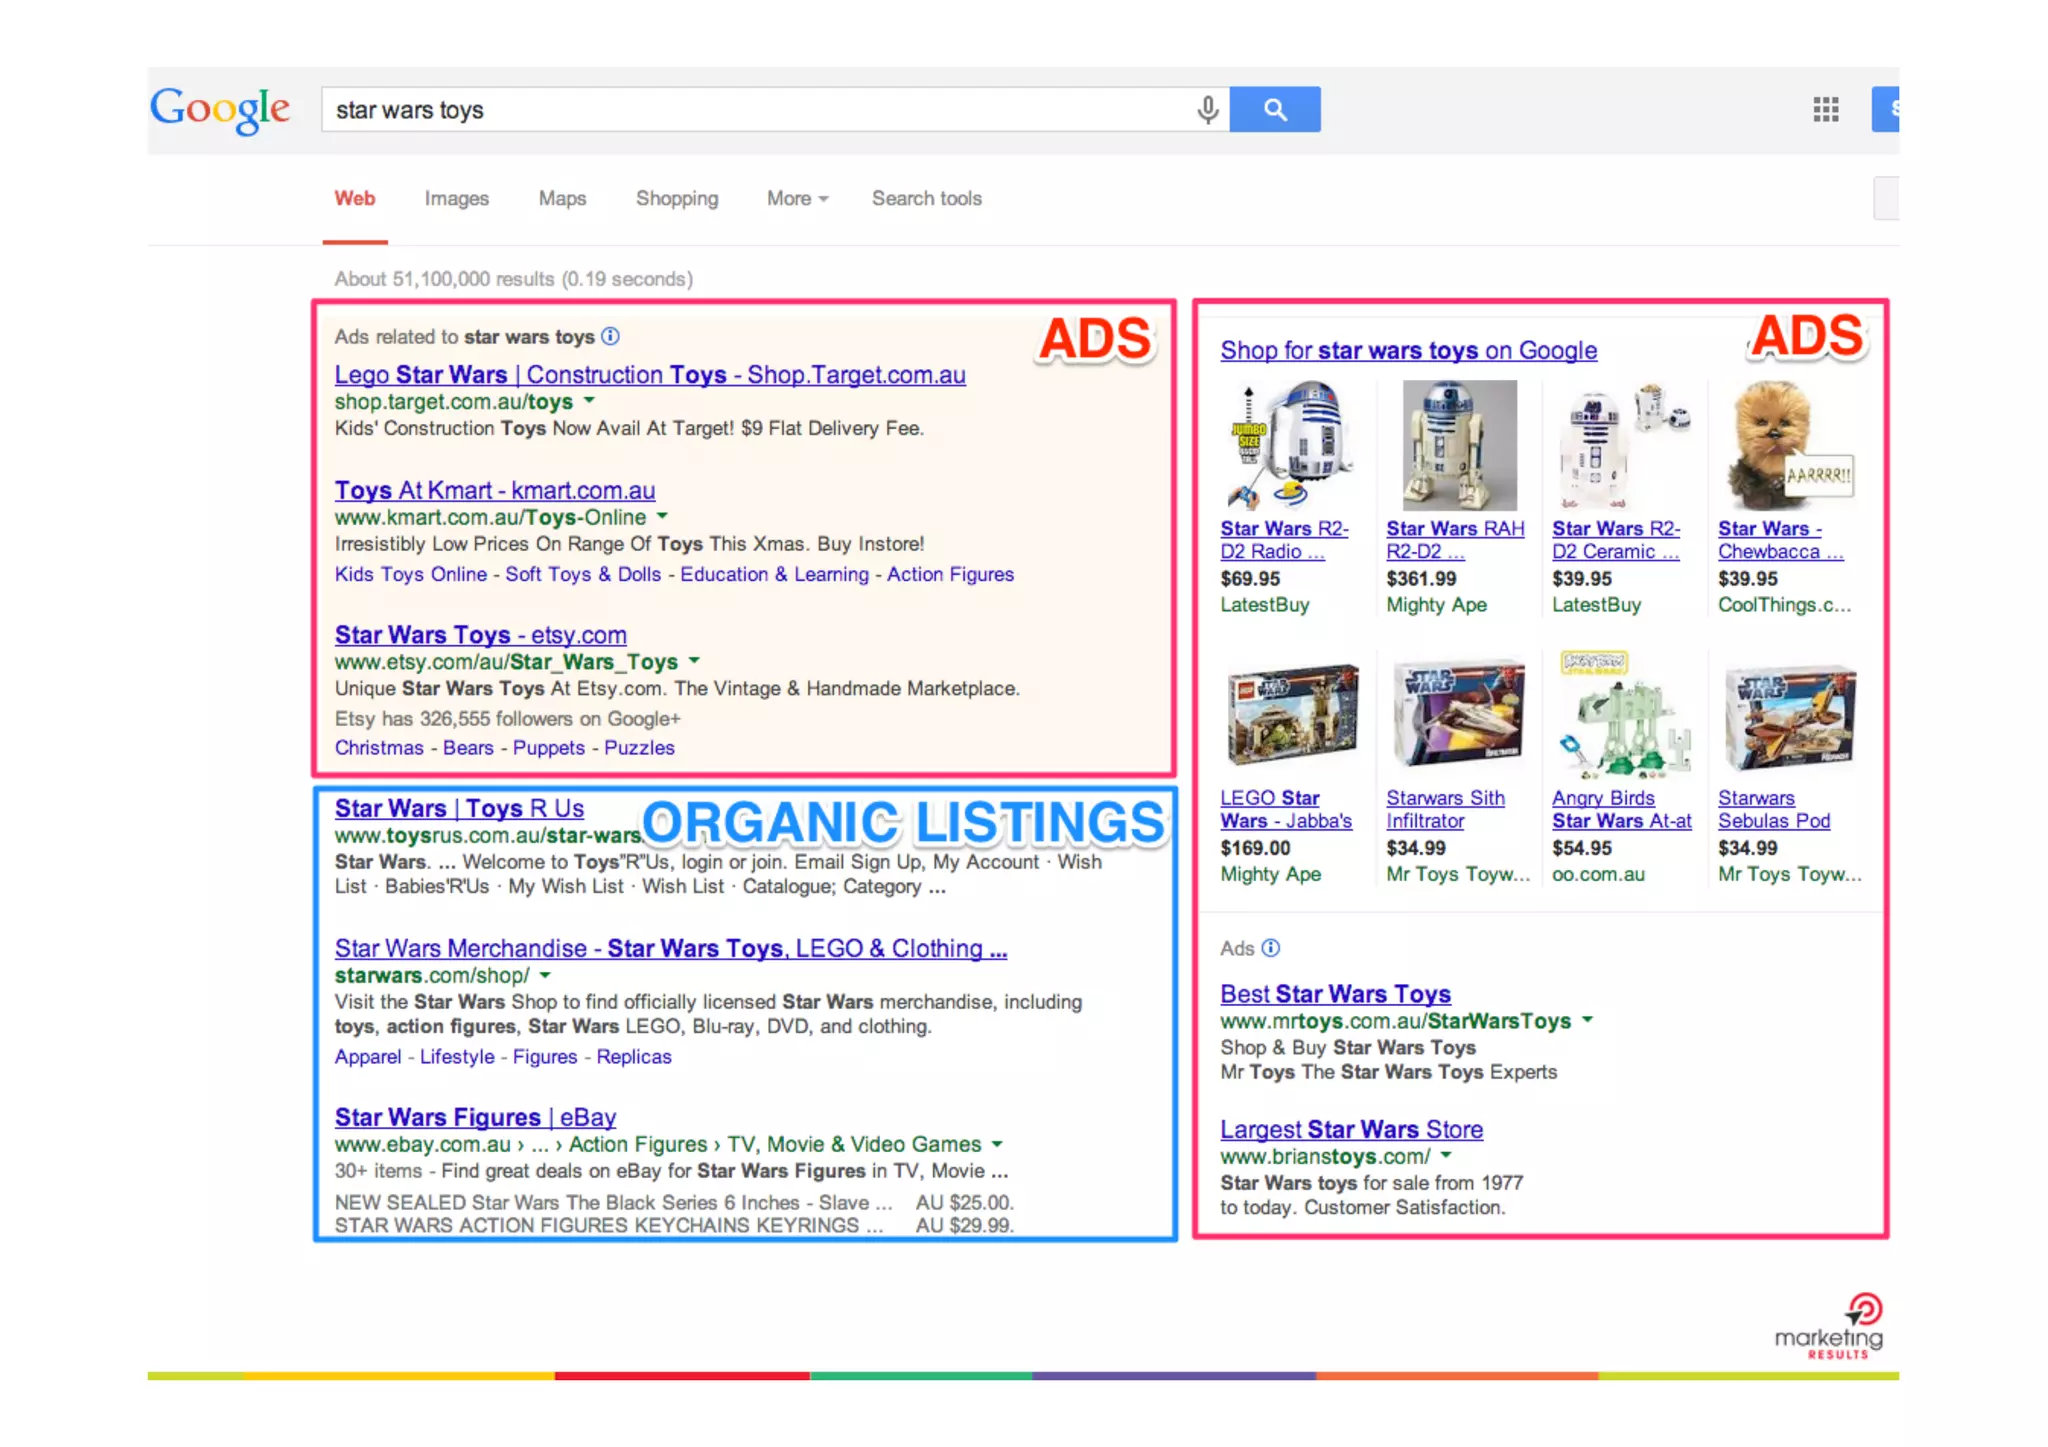The width and height of the screenshot is (2048, 1447).
Task: Open 'Starwars Sebulas Pod' product link
Action: coord(1774,809)
